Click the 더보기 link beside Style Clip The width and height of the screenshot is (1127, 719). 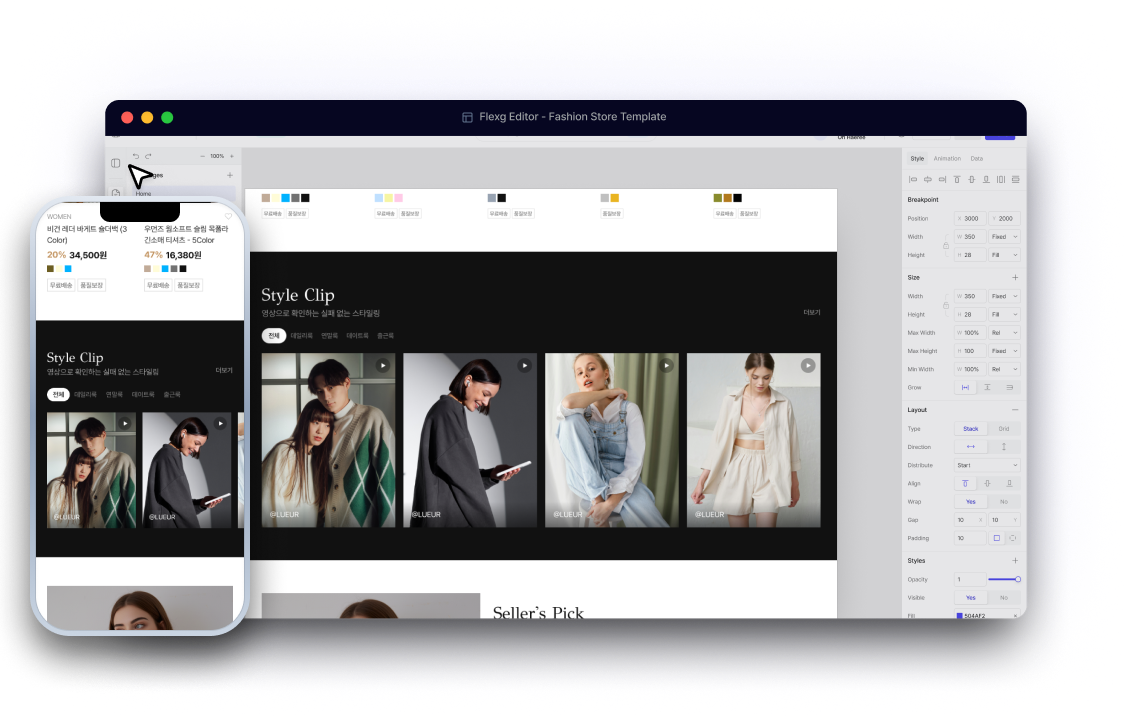coord(811,311)
